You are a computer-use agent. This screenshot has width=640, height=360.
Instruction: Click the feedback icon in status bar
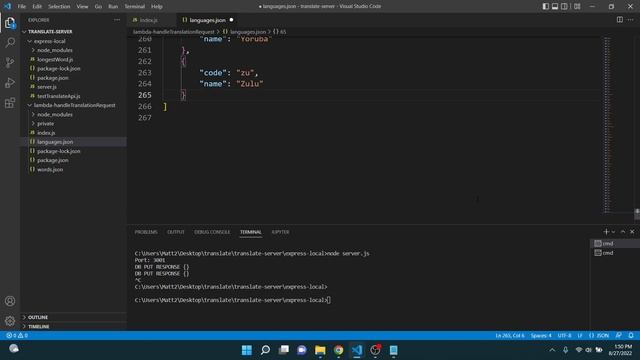pyautogui.click(x=619, y=336)
